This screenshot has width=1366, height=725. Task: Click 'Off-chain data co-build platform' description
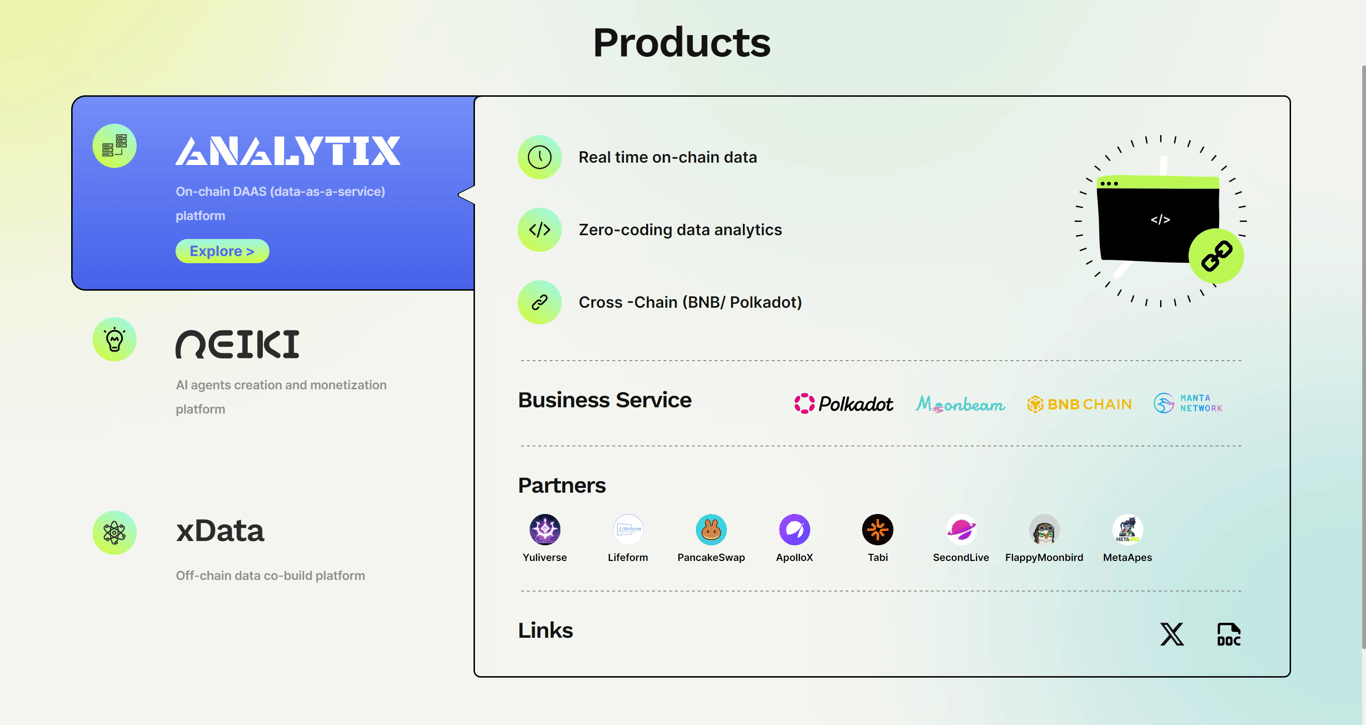click(x=270, y=575)
